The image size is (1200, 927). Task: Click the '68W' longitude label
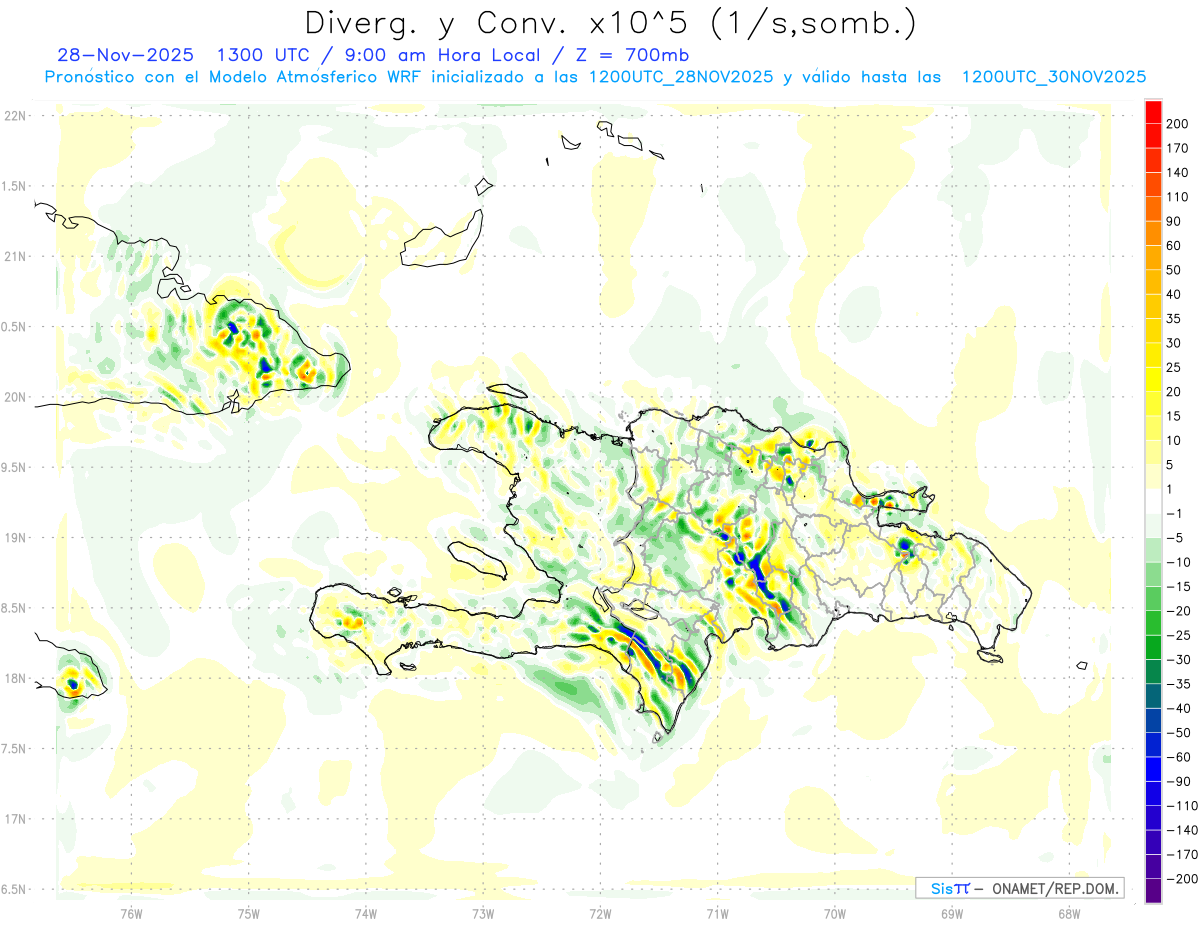(x=1069, y=913)
